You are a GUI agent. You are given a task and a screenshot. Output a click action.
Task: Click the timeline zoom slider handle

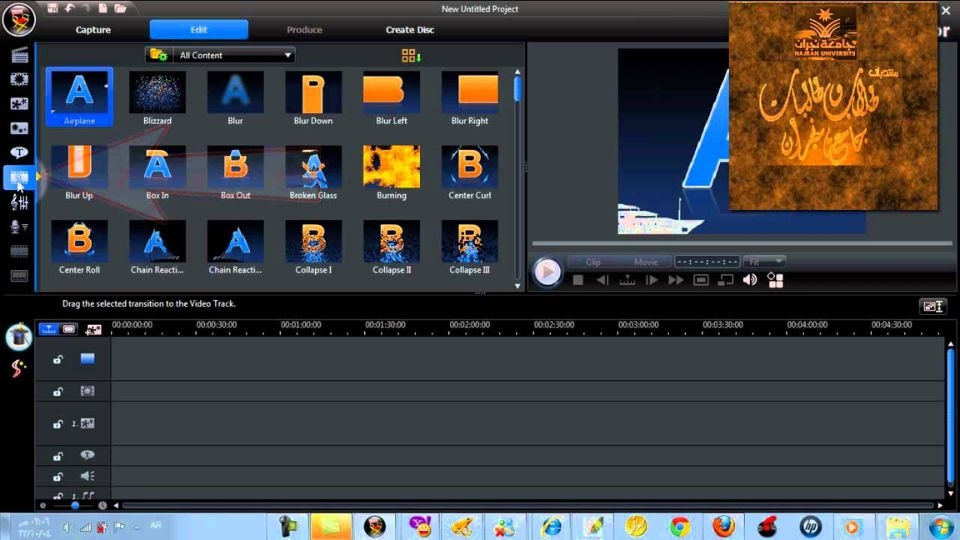[x=75, y=506]
